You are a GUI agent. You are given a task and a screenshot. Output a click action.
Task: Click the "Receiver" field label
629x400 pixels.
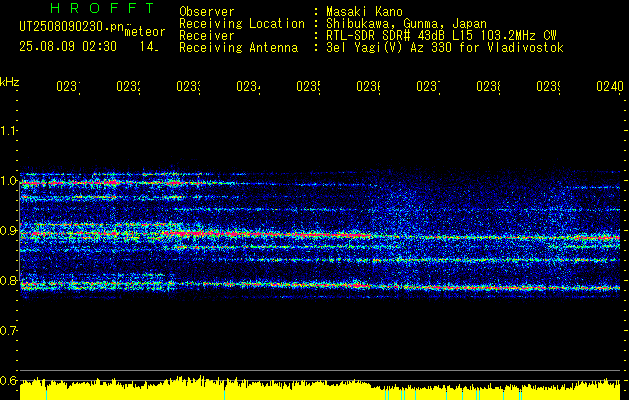click(207, 36)
